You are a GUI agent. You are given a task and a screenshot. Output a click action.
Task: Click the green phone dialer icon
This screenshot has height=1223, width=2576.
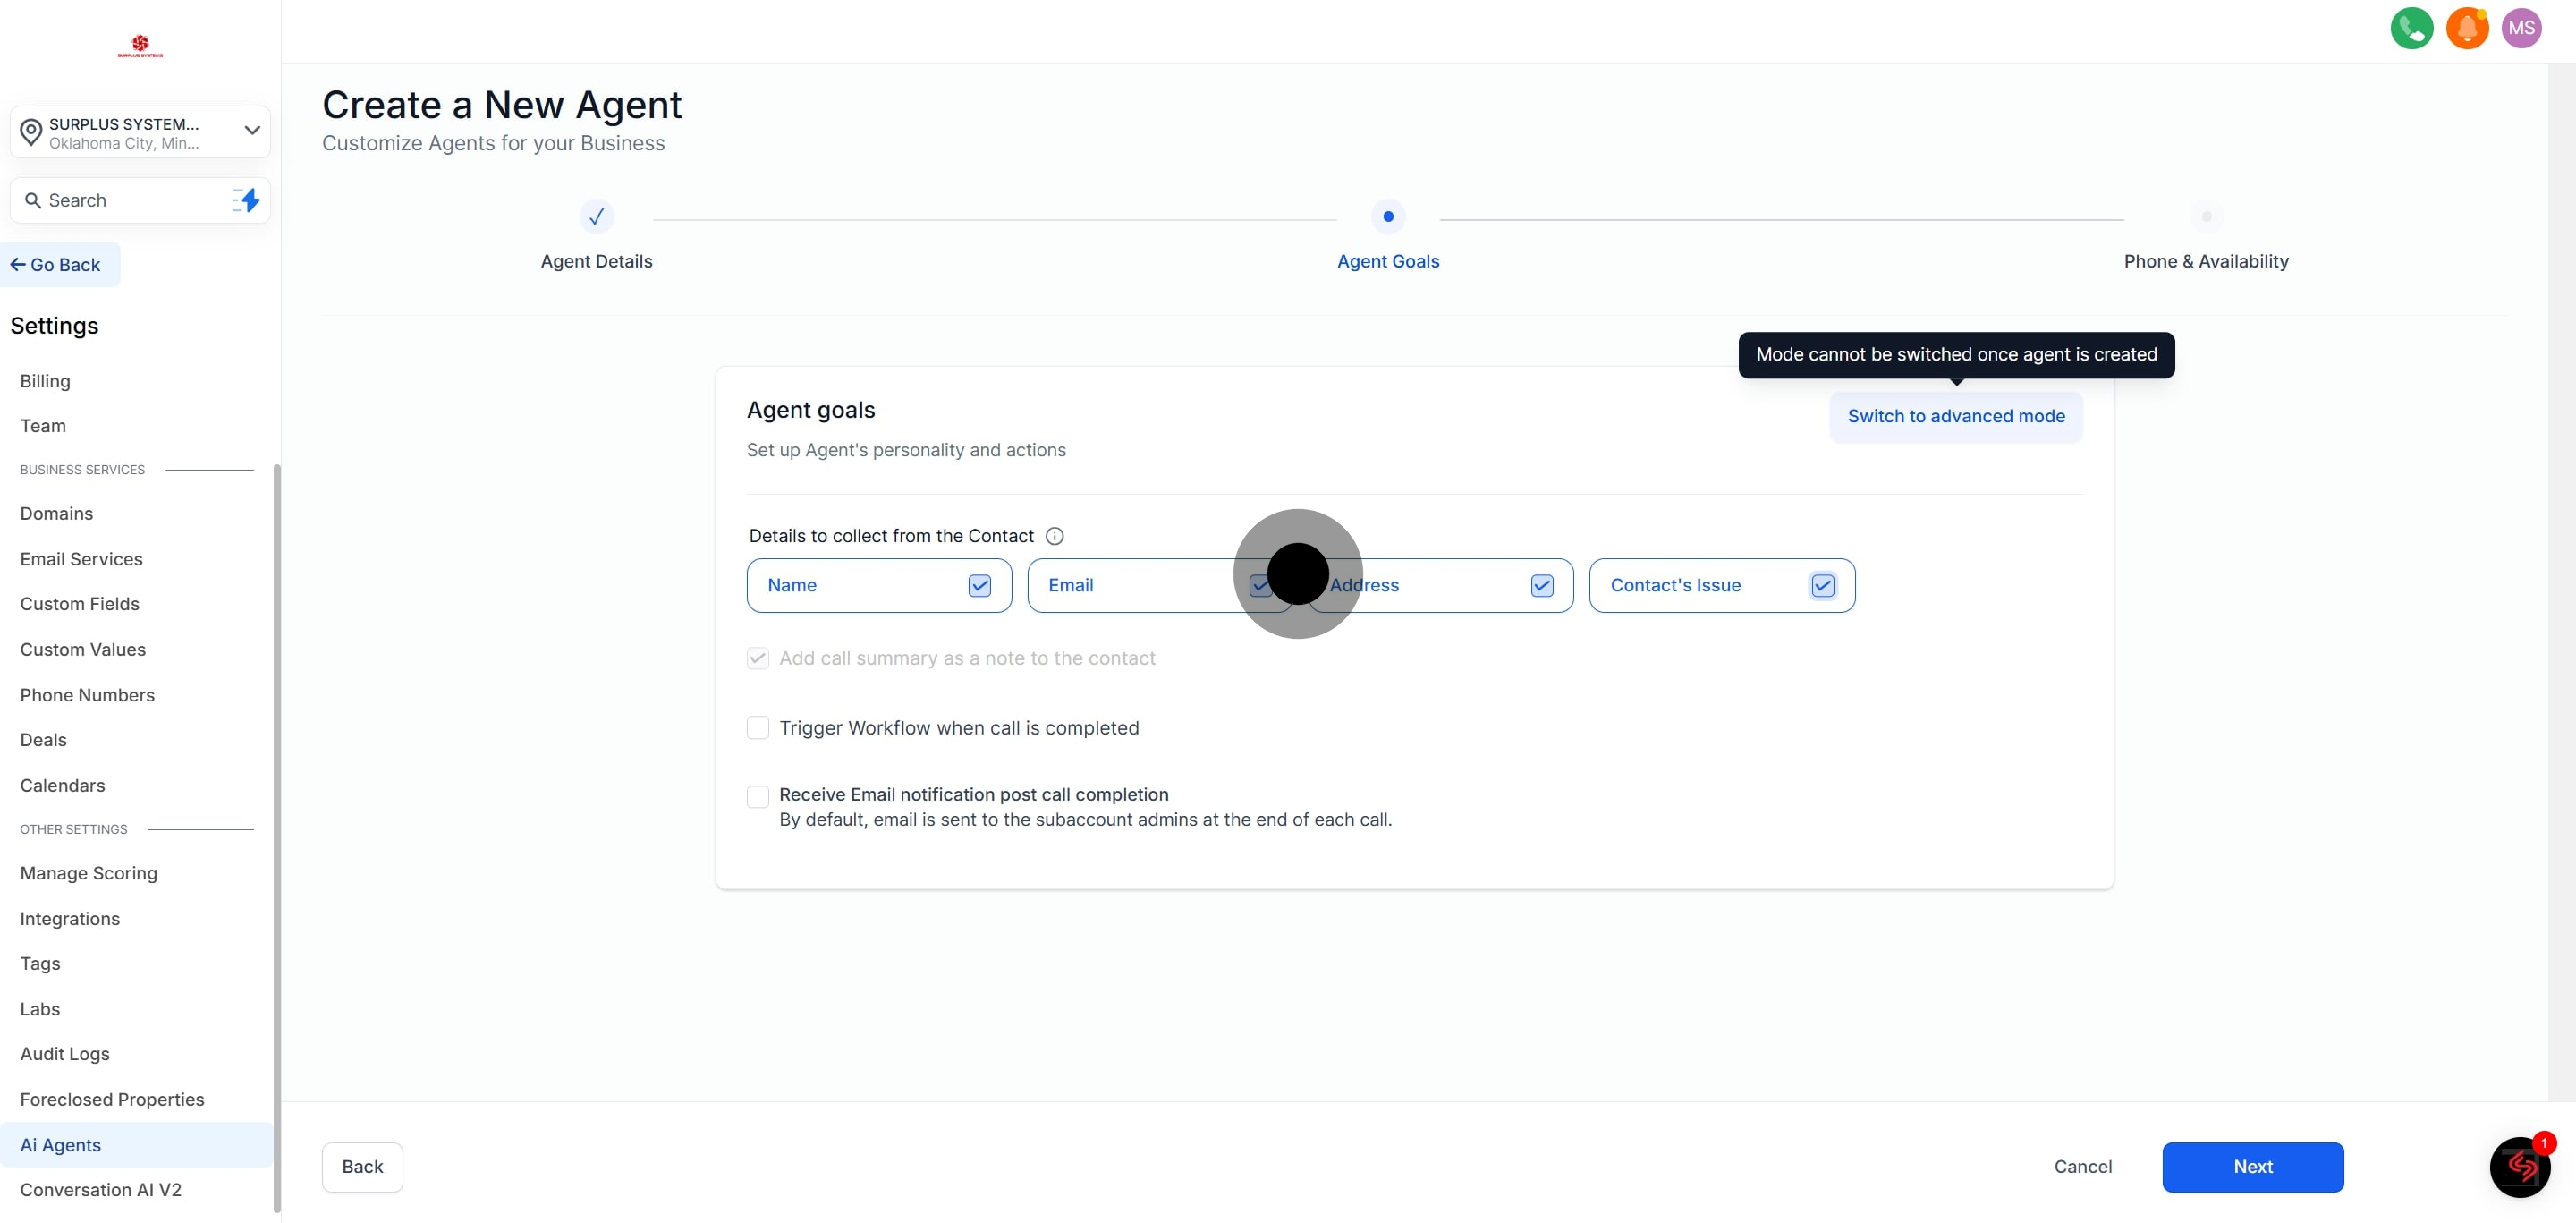pyautogui.click(x=2411, y=28)
